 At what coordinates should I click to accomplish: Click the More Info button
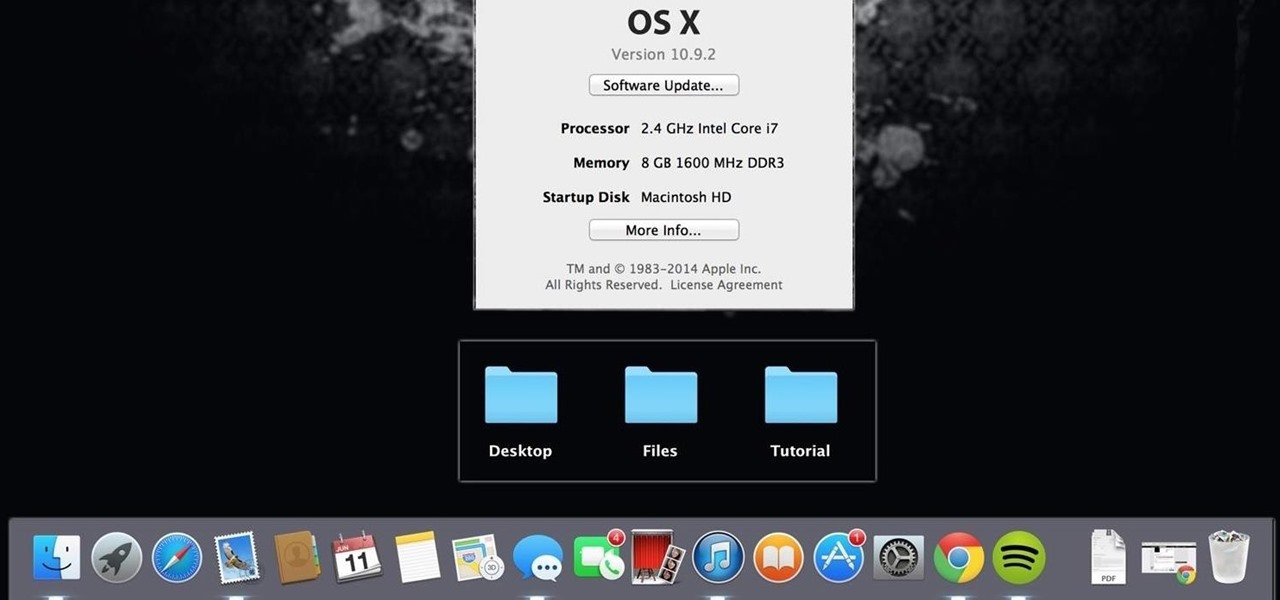tap(663, 230)
